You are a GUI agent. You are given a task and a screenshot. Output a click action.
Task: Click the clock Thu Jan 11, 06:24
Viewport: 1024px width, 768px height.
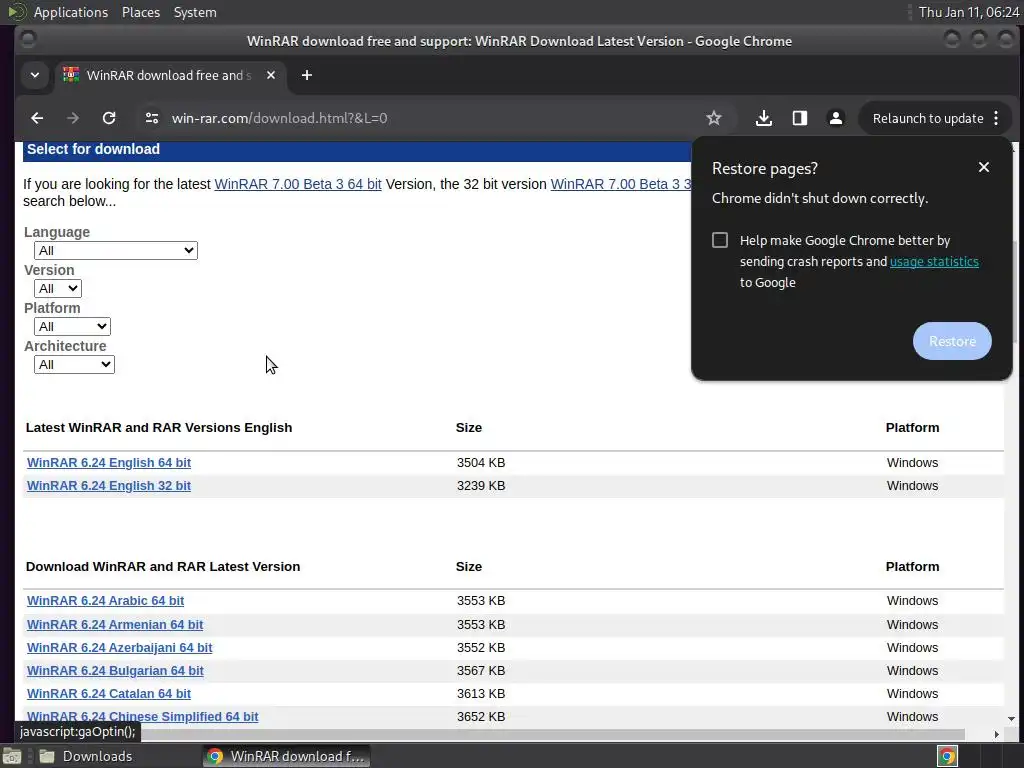click(968, 12)
